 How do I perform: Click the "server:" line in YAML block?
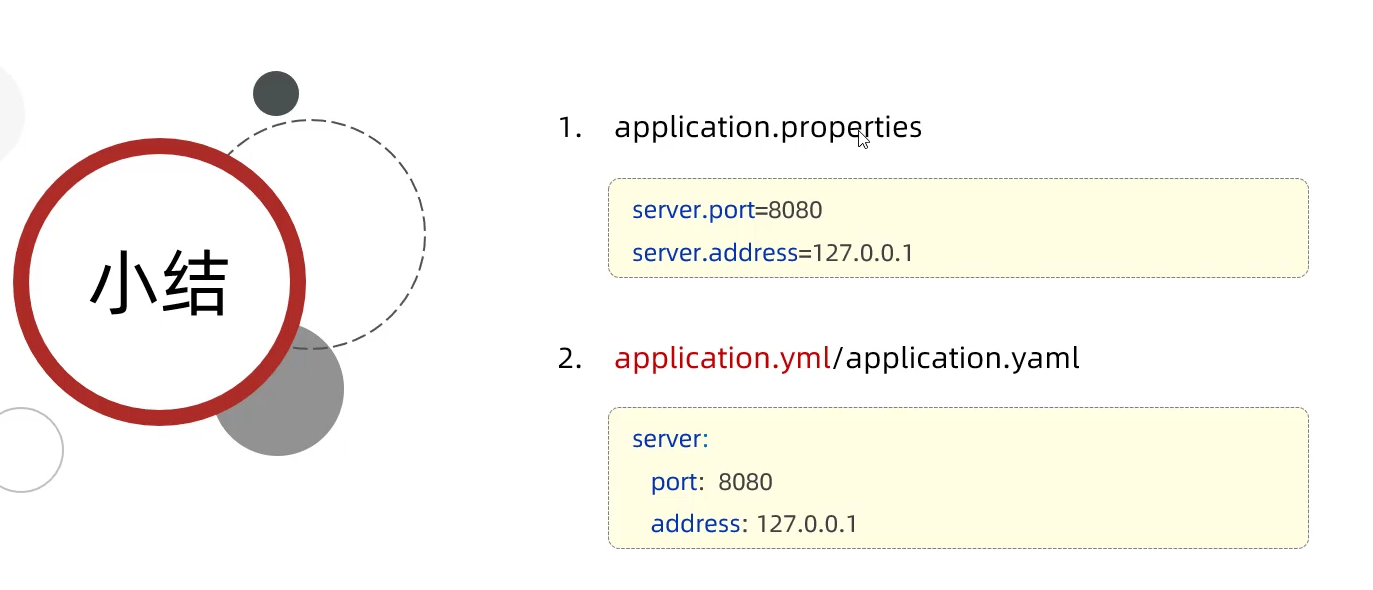point(670,439)
